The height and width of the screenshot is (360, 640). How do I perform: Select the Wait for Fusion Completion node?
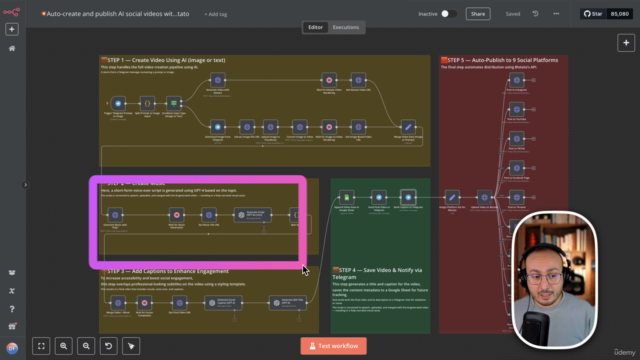pyautogui.click(x=144, y=303)
